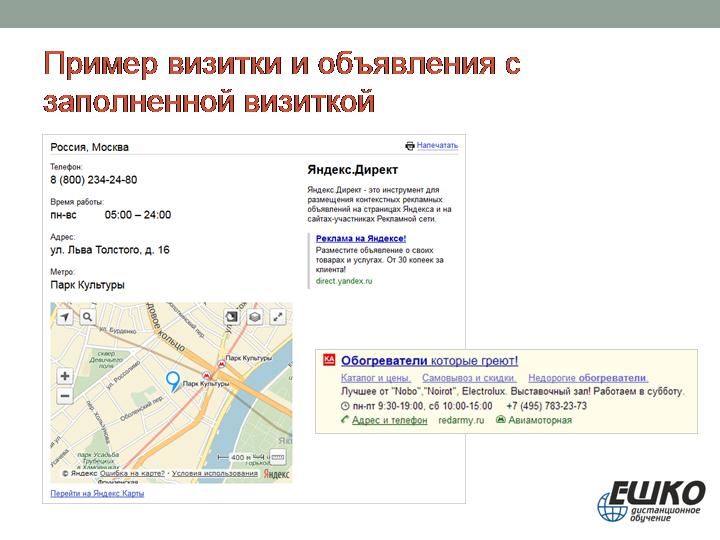Click the phone number +7 (495) 783-23-73
The height and width of the screenshot is (540, 720).
[x=546, y=406]
